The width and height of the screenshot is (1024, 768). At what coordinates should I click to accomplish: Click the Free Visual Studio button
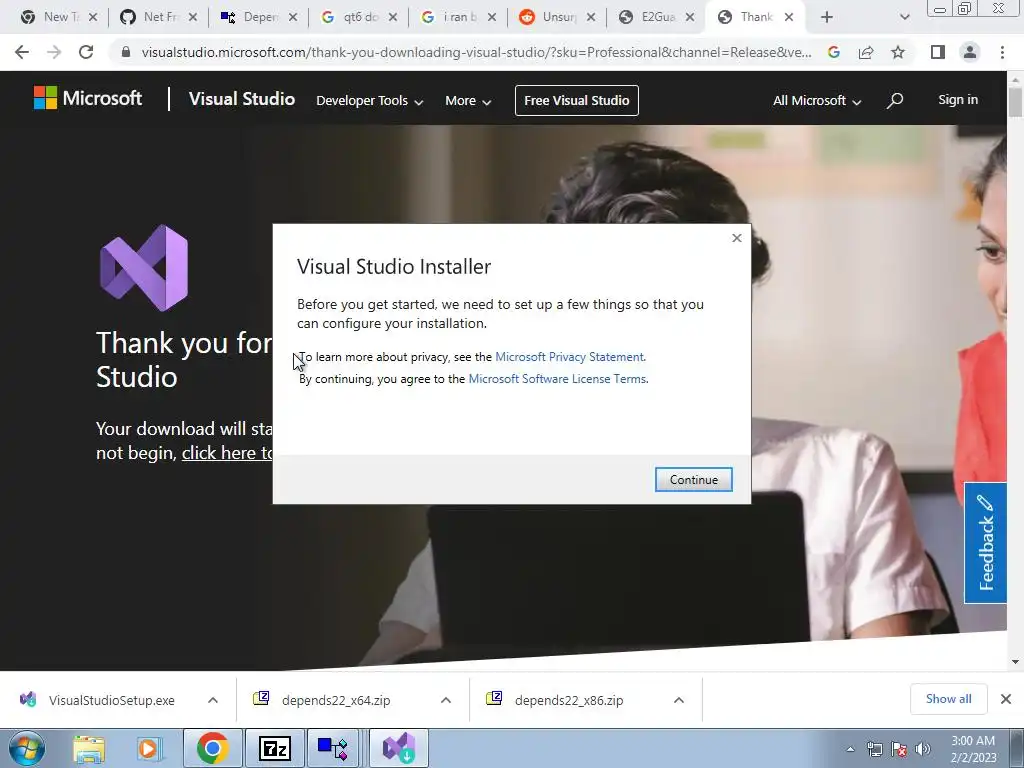tap(577, 101)
